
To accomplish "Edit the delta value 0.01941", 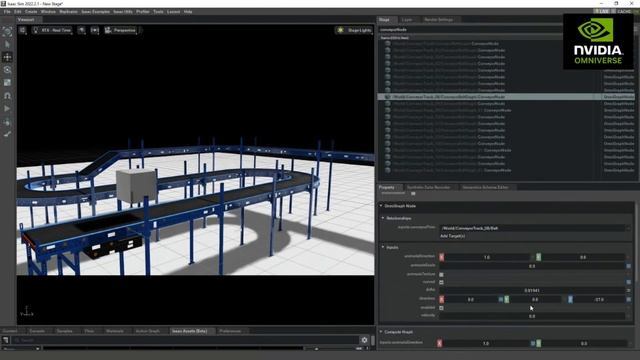I will [x=532, y=291].
